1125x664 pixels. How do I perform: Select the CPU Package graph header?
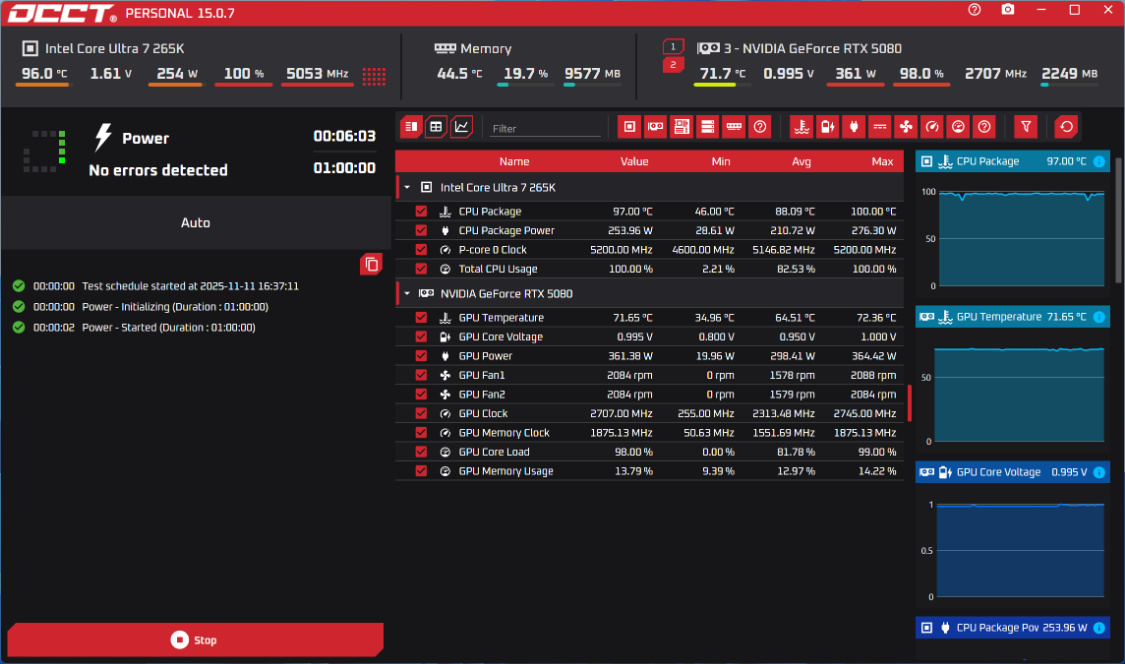(x=1012, y=162)
